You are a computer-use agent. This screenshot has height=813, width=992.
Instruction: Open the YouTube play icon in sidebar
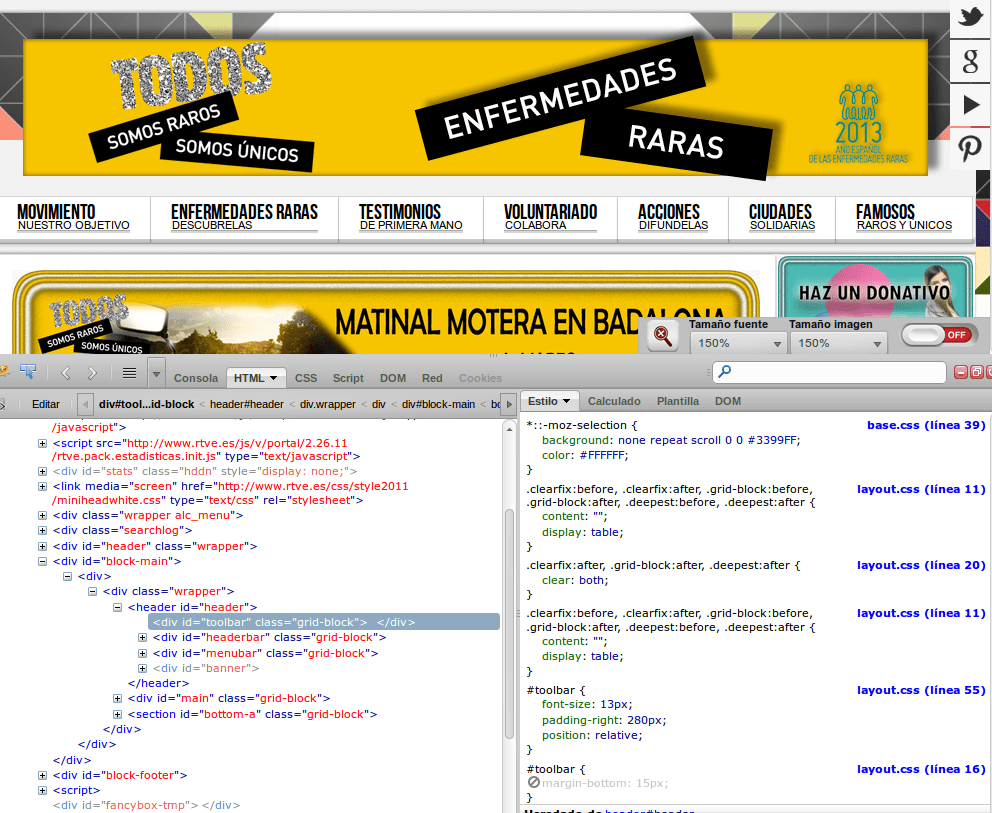click(970, 104)
